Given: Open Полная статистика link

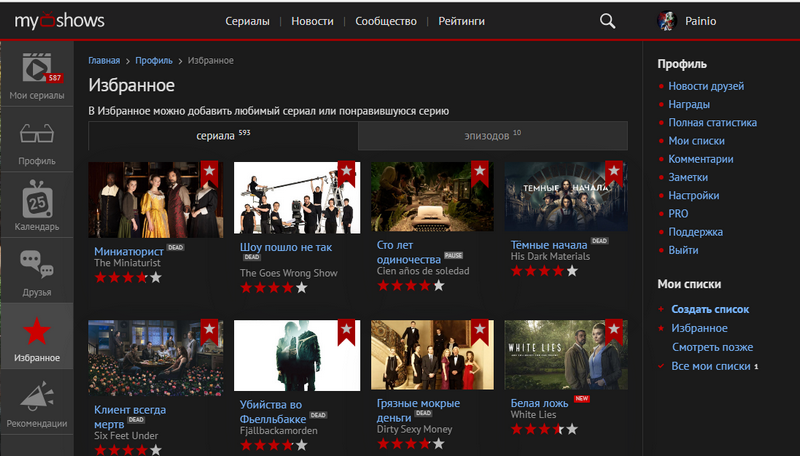Looking at the screenshot, I should click(x=712, y=122).
